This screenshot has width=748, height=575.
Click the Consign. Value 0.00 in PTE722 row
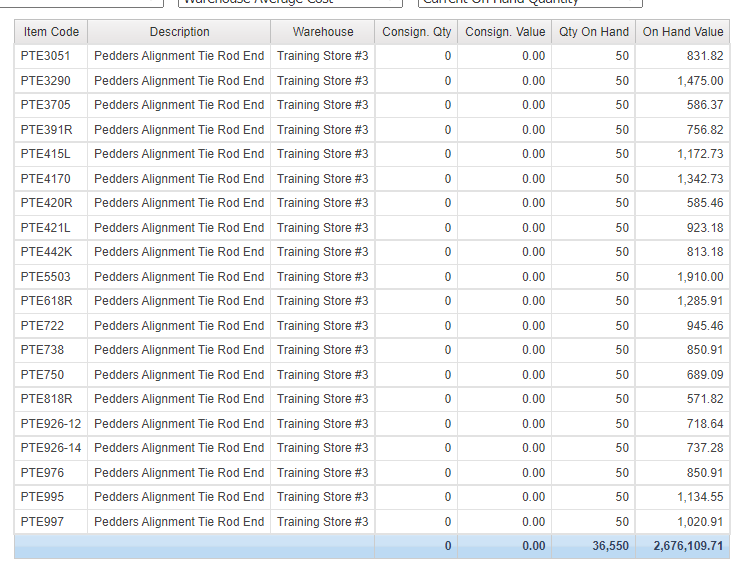(533, 326)
